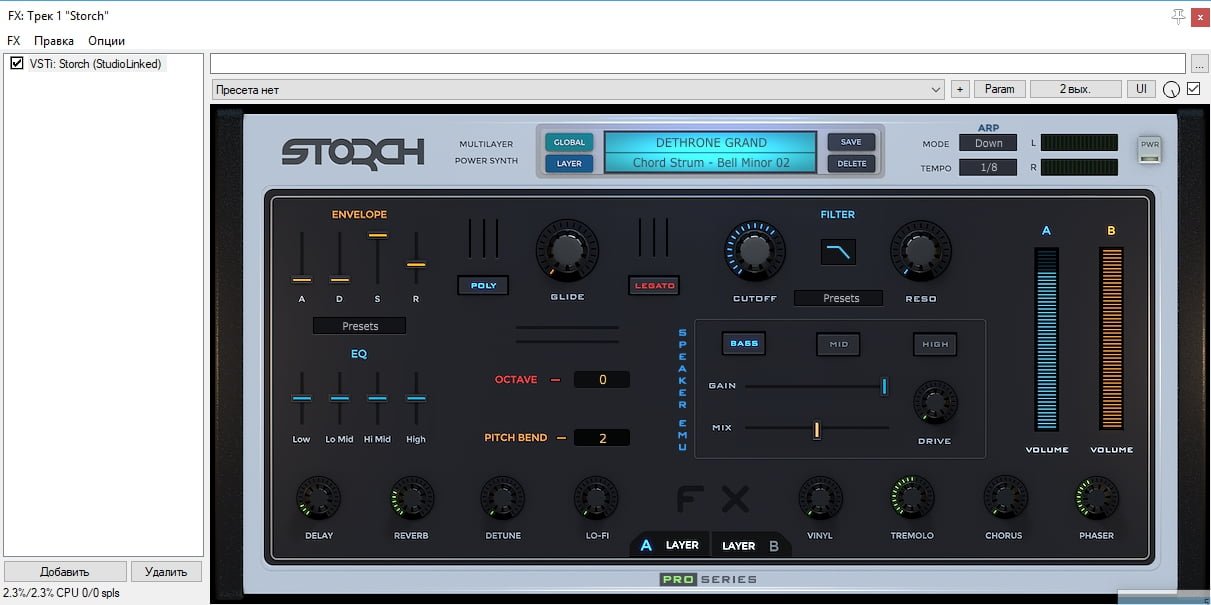Image resolution: width=1211 pixels, height=605 pixels.
Task: Set the layer A volume meter
Action: click(x=1046, y=341)
